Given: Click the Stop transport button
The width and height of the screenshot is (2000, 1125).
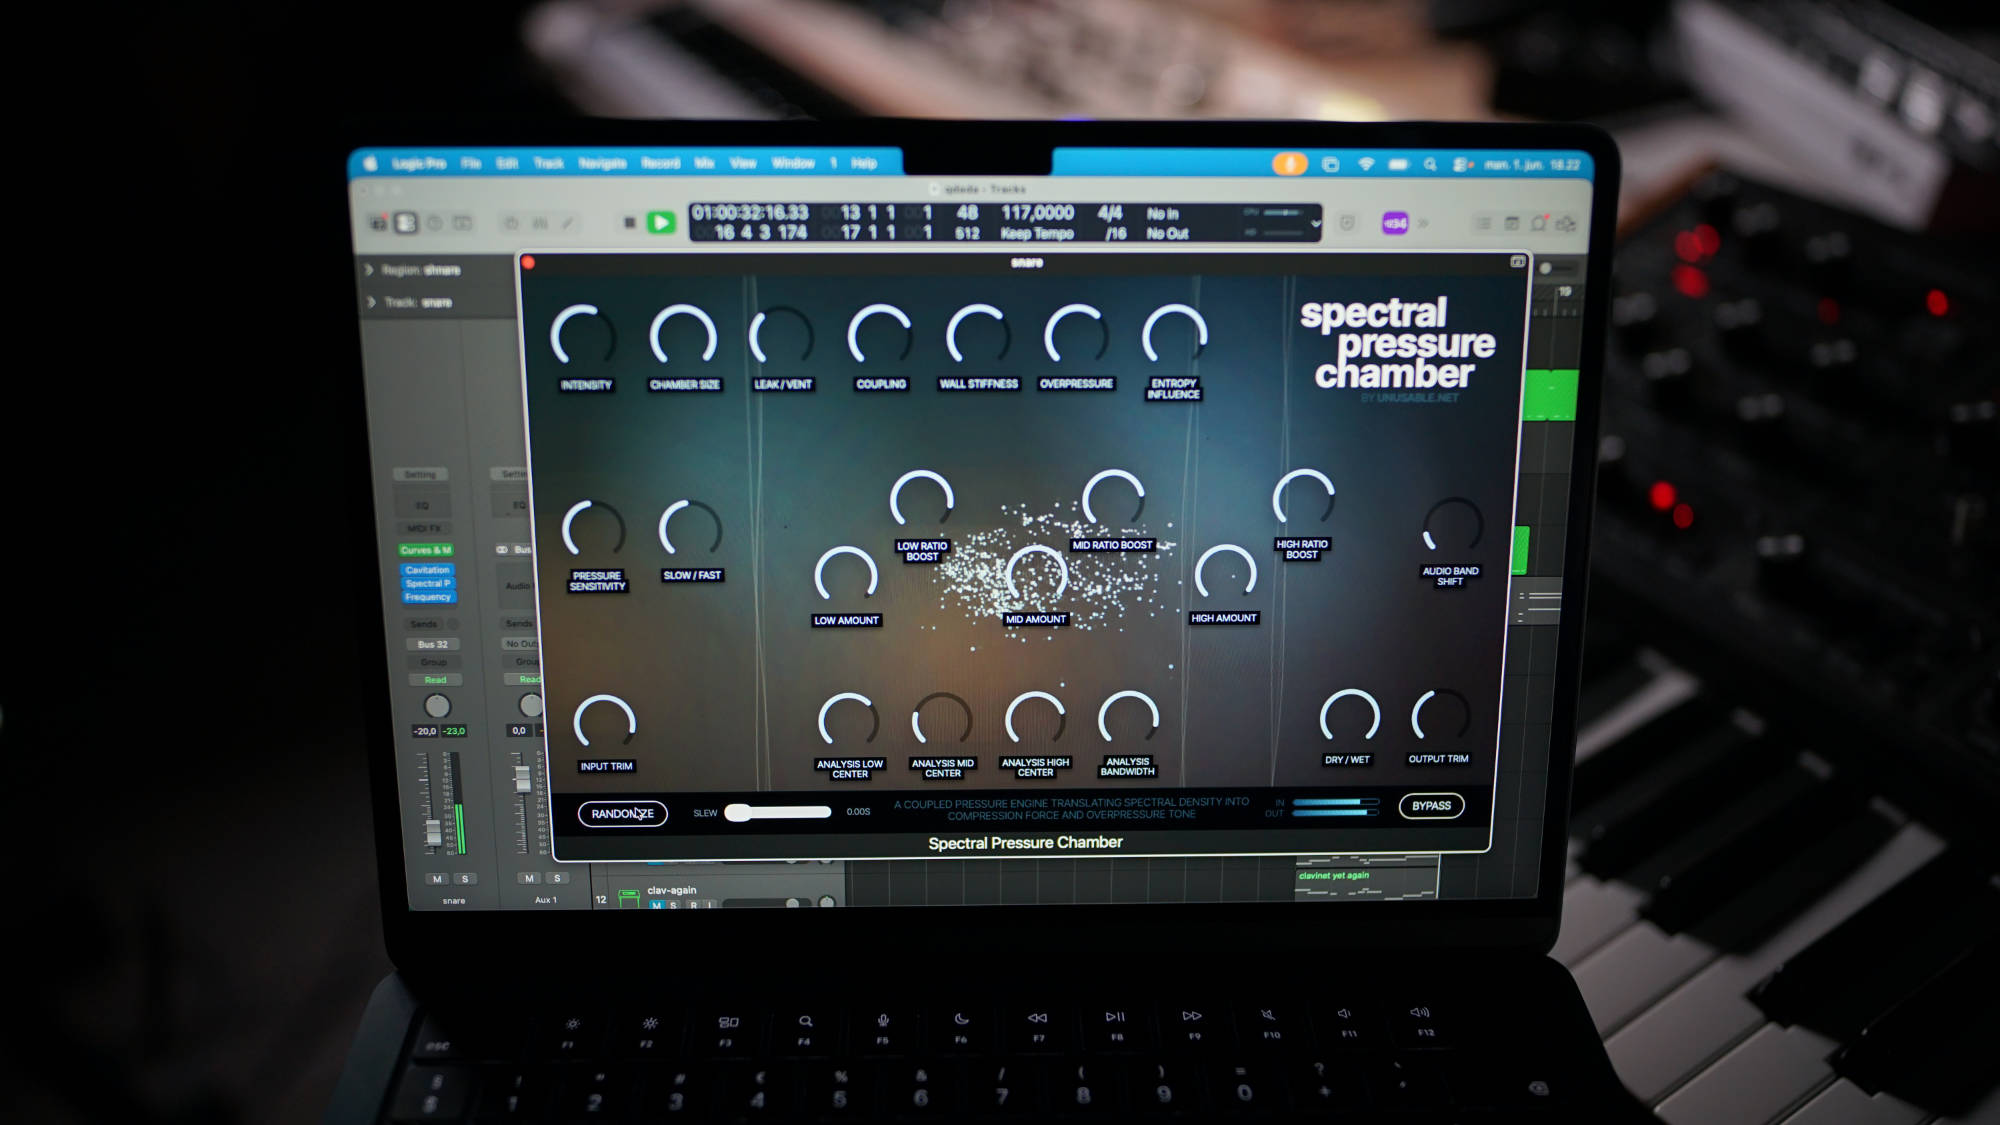Looking at the screenshot, I should [629, 222].
